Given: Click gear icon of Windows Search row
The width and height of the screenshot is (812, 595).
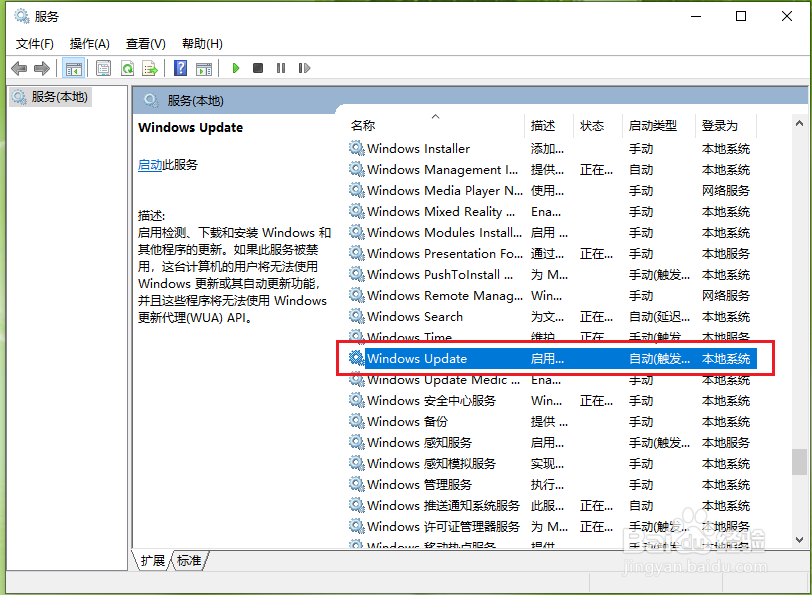Looking at the screenshot, I should [x=356, y=316].
